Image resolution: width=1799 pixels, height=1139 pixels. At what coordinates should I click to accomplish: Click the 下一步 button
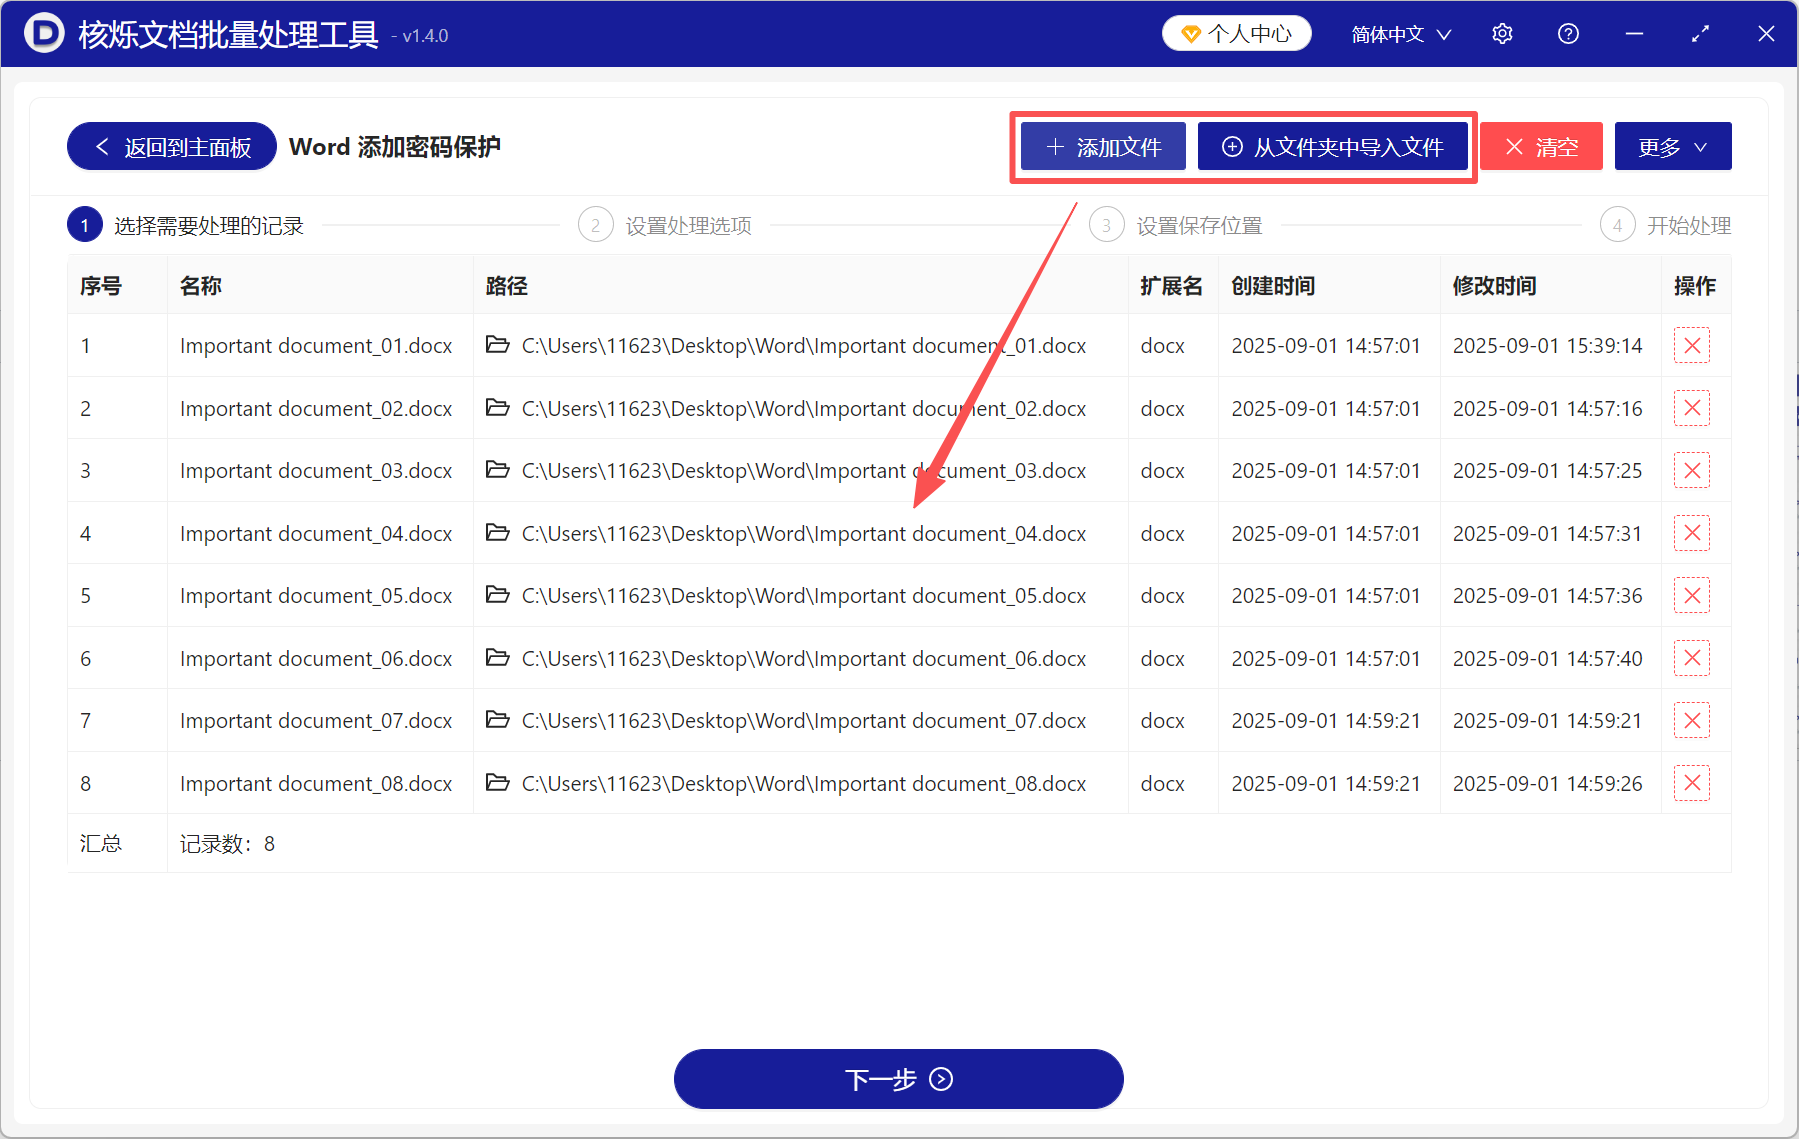click(898, 1079)
